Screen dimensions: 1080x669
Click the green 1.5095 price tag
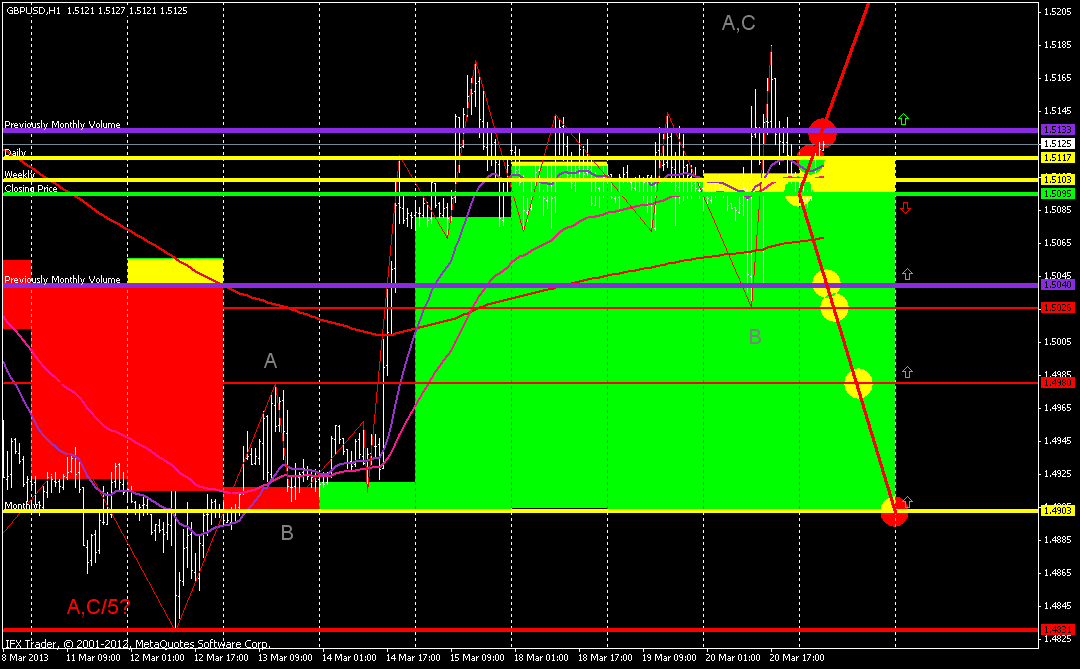pyautogui.click(x=1057, y=194)
